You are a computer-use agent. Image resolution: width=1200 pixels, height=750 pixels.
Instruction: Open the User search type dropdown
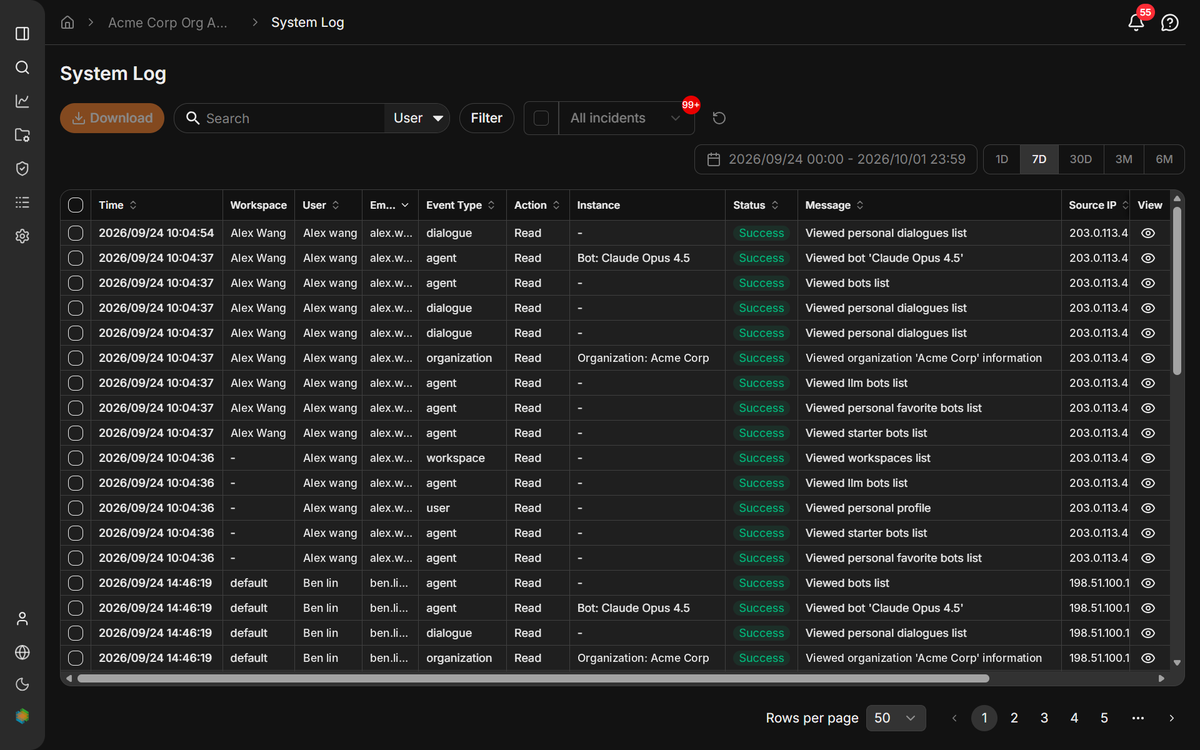pos(418,118)
